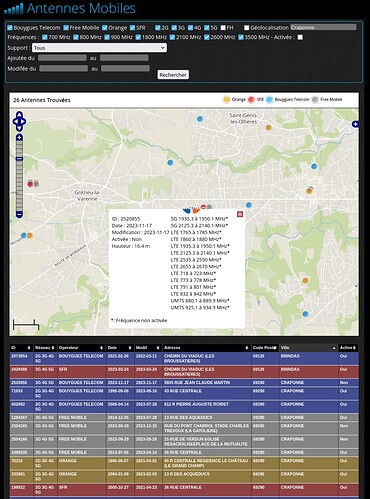370x499 pixels.
Task: Select the grey marker just above the info popup
Action: (x=209, y=207)
